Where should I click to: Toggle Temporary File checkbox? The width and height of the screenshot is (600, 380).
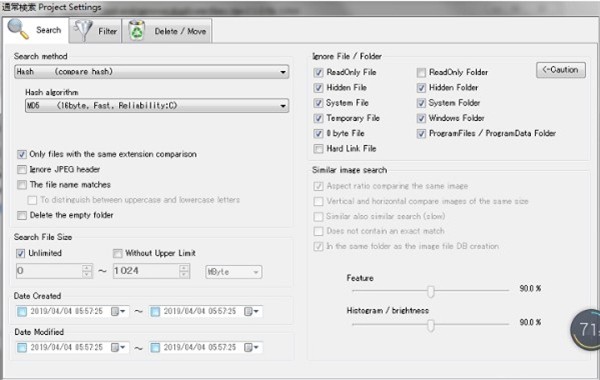(318, 118)
